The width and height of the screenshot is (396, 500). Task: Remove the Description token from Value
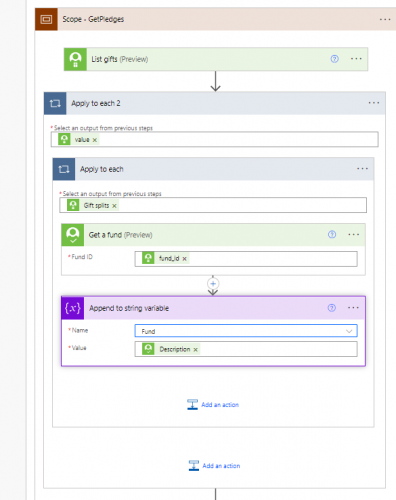(x=196, y=350)
